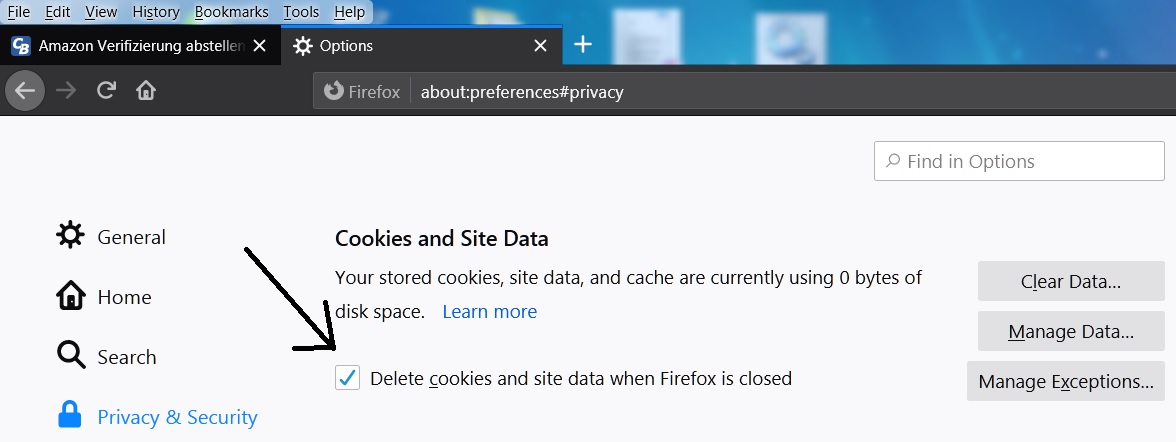
Task: Click the Manage Exceptions button
Action: pyautogui.click(x=1066, y=381)
